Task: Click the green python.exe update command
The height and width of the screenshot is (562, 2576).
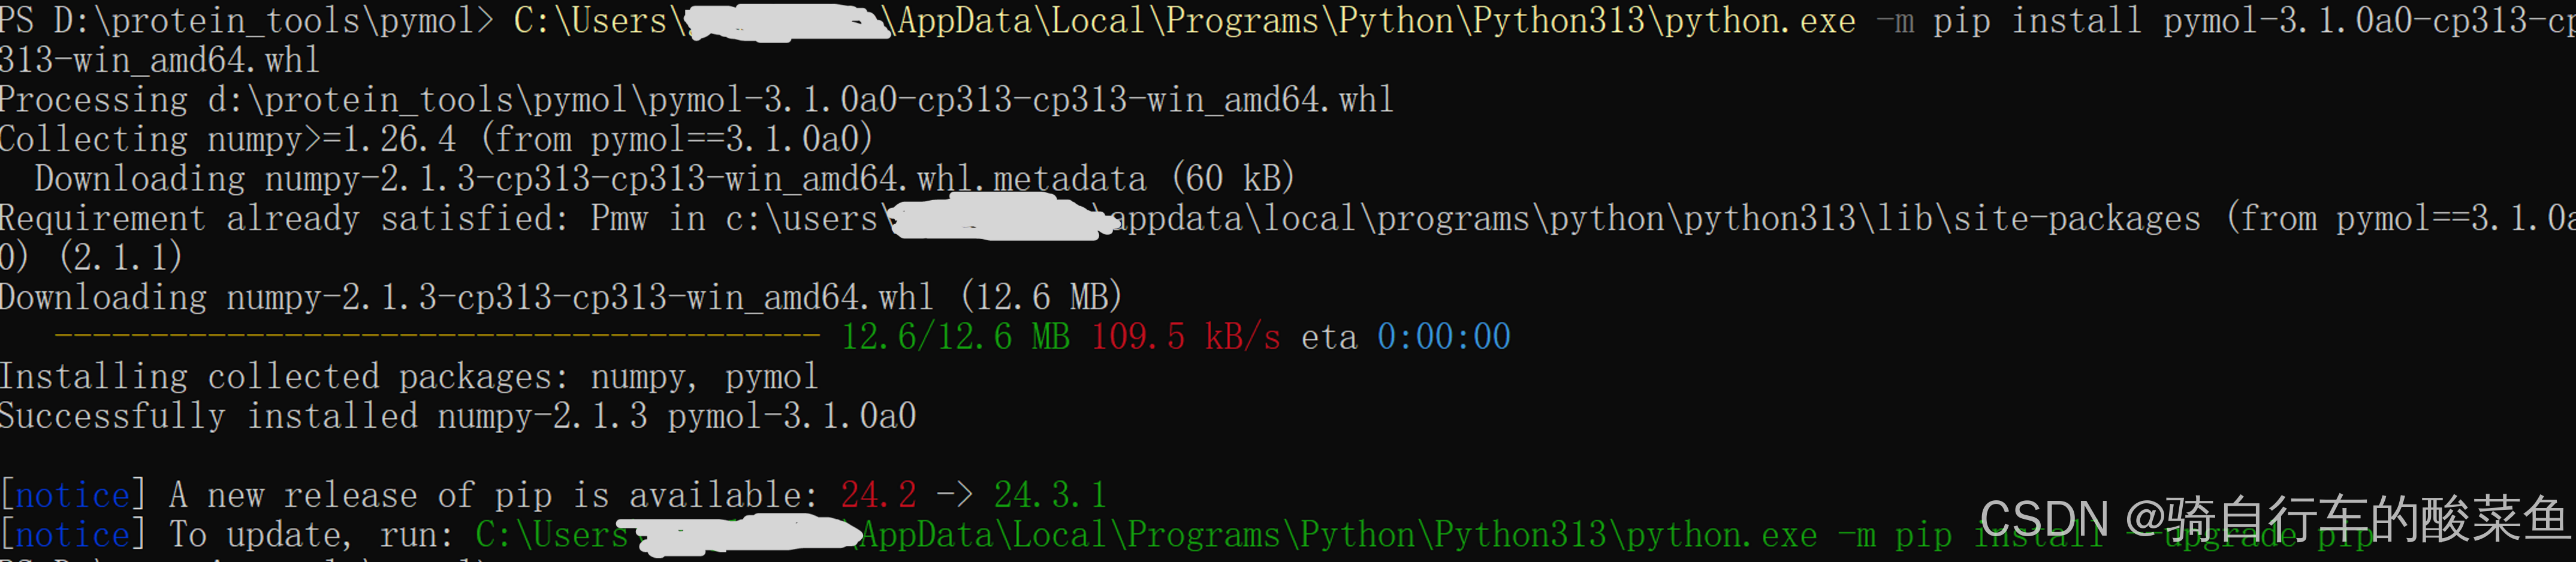Action: click(x=1424, y=535)
